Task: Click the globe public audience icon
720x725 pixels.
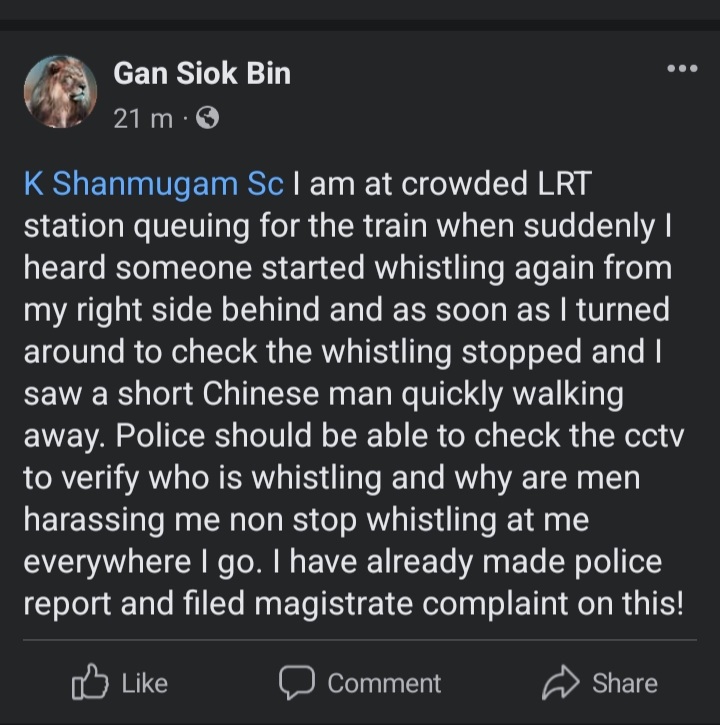Action: [208, 119]
